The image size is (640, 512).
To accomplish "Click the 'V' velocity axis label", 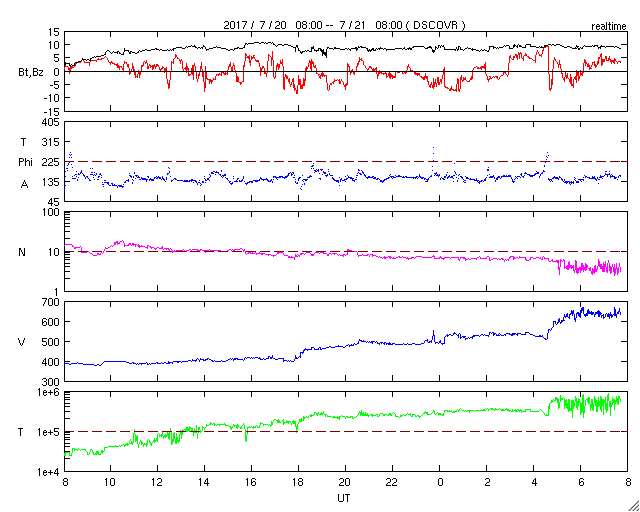I will tap(22, 342).
